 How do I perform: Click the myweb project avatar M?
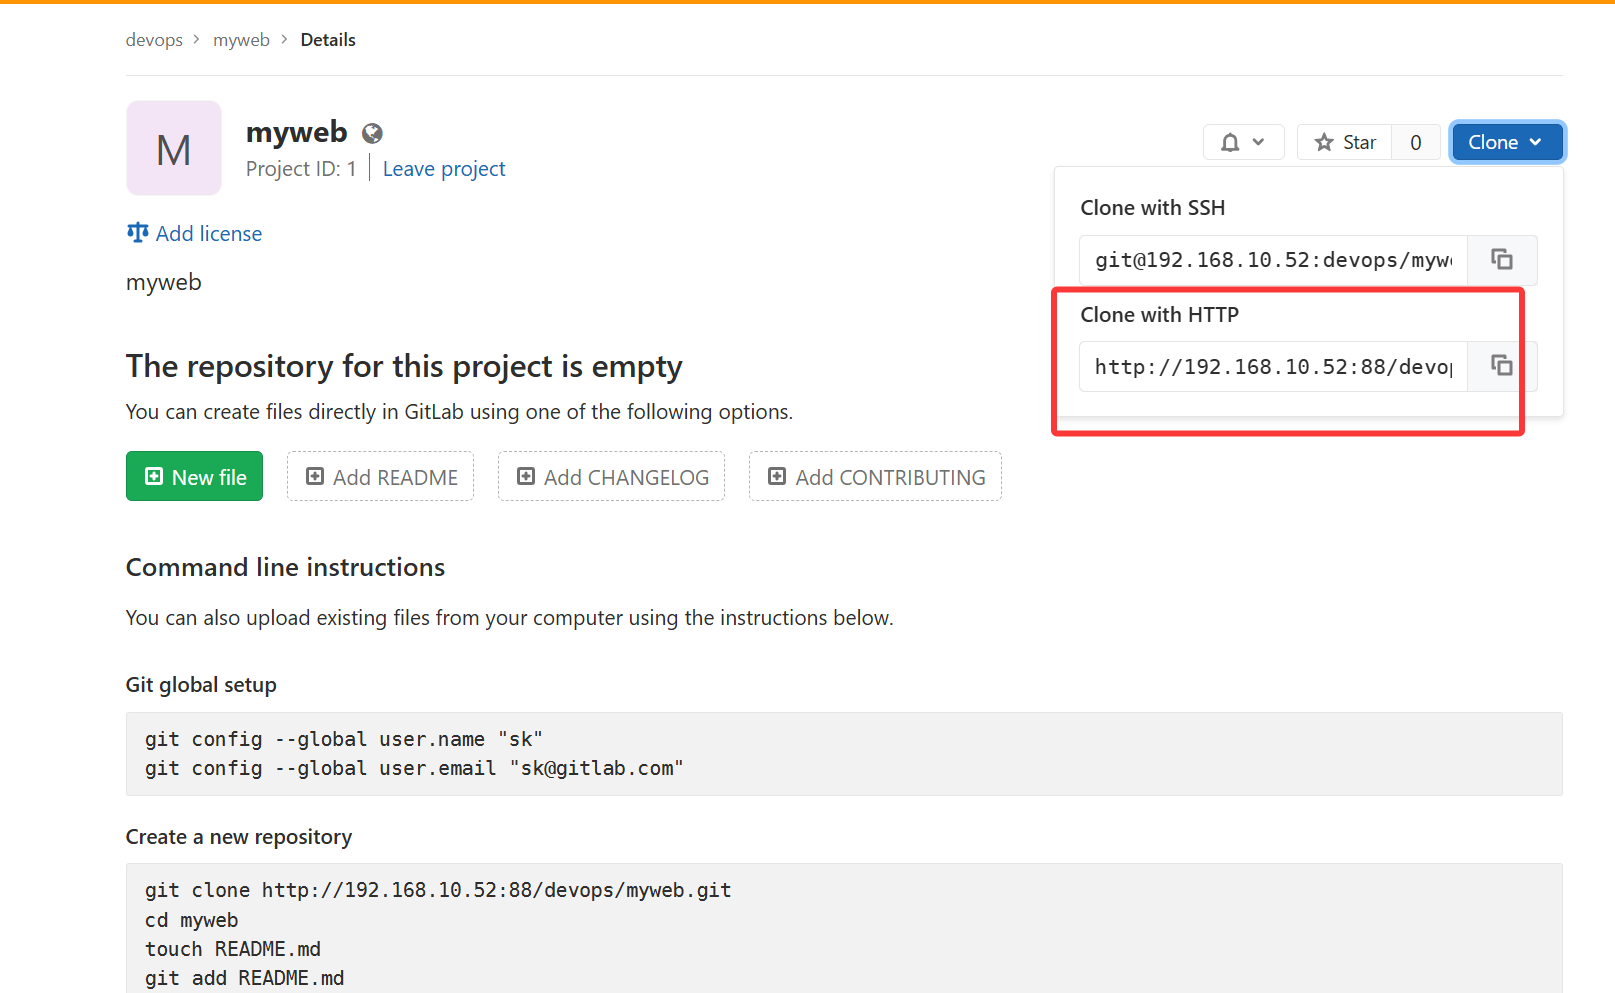[x=174, y=148]
